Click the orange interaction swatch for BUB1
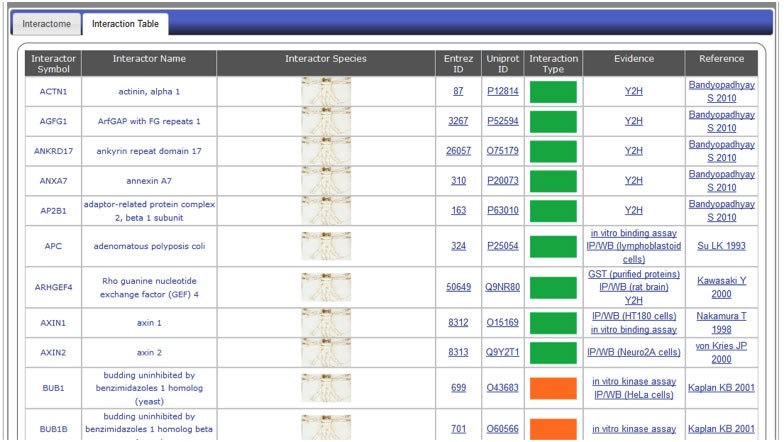 pyautogui.click(x=553, y=387)
